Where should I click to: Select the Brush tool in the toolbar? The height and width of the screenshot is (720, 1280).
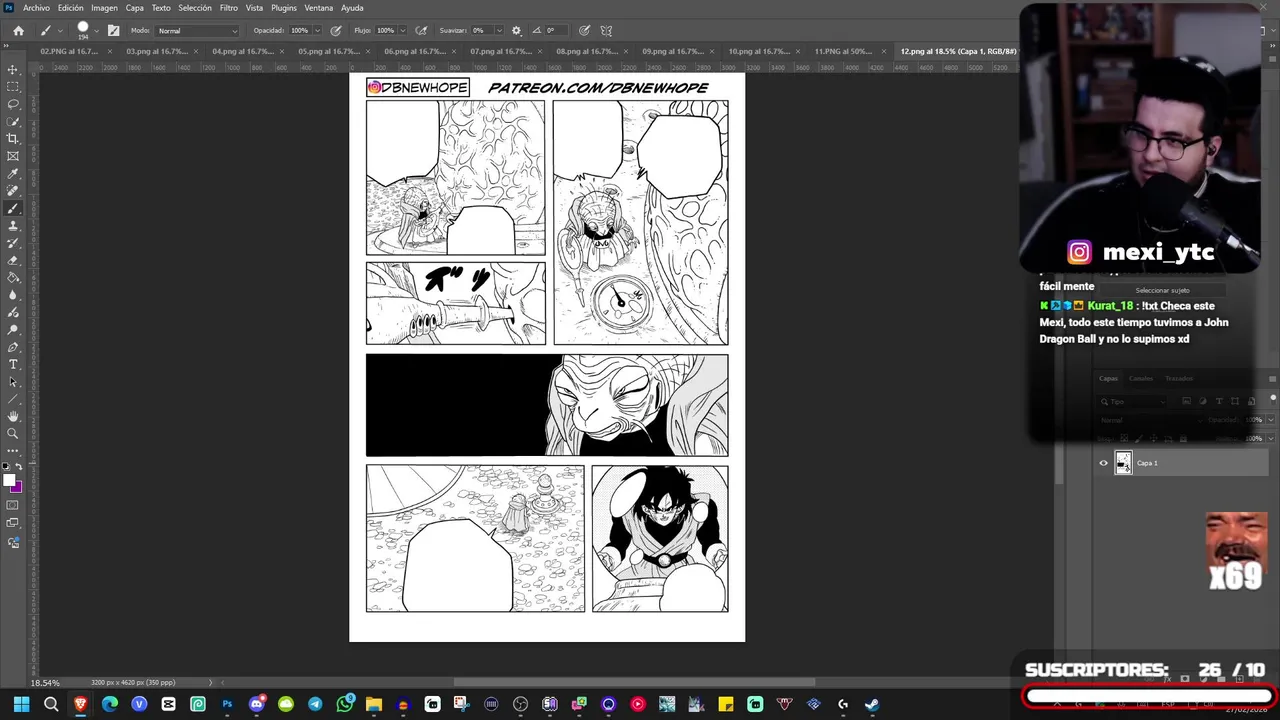(13, 208)
